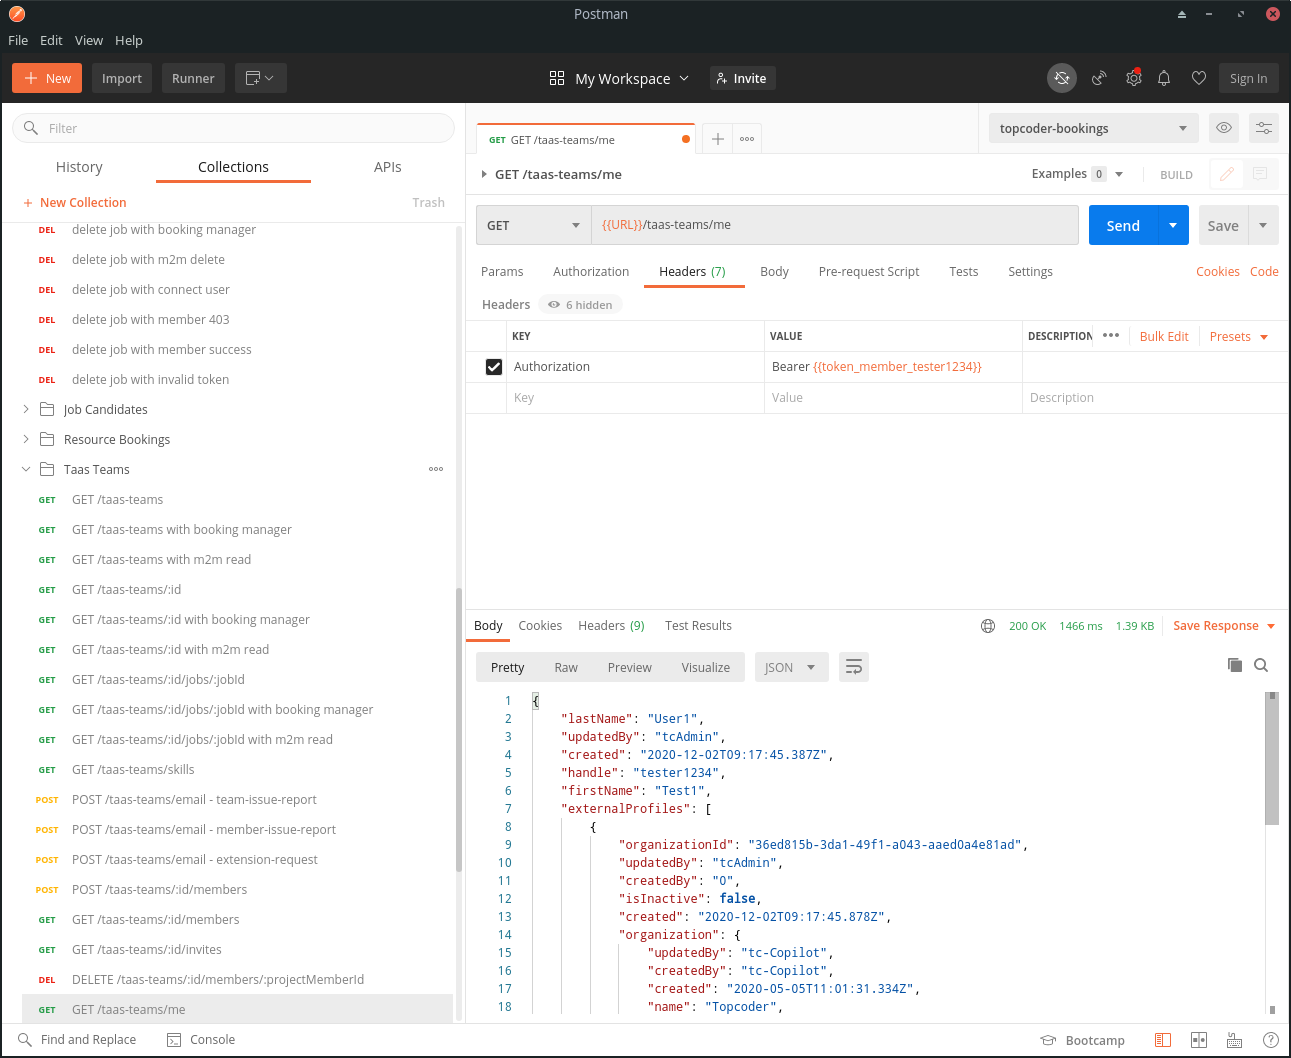
Task: Click the Cookies link
Action: 1218,271
